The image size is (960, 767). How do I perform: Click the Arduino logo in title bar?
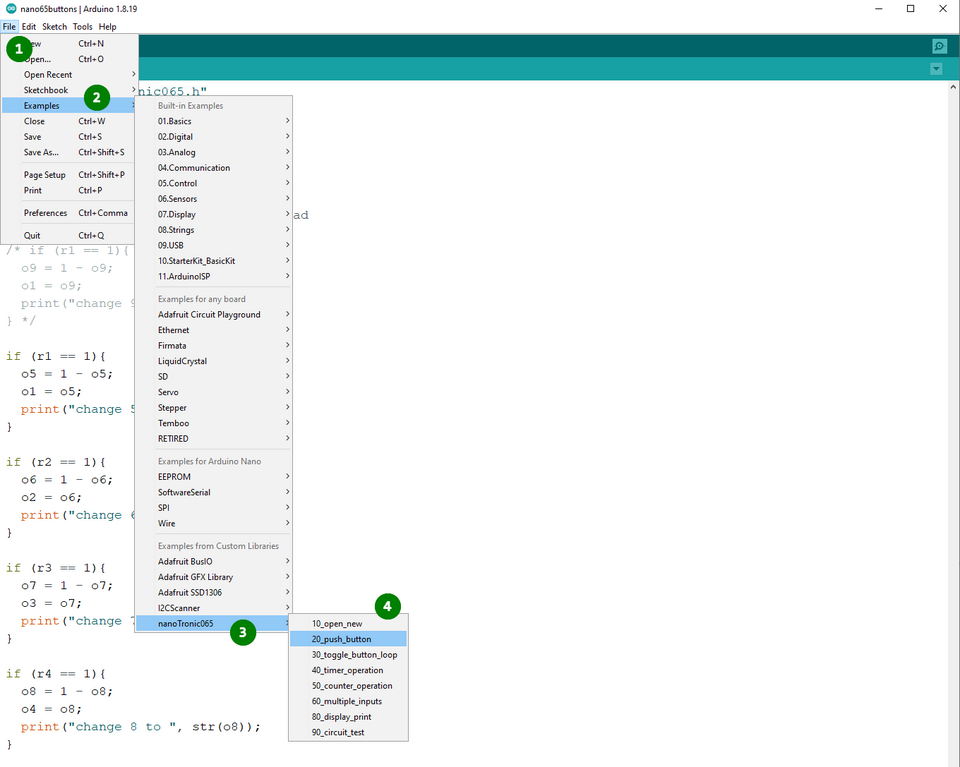10,9
